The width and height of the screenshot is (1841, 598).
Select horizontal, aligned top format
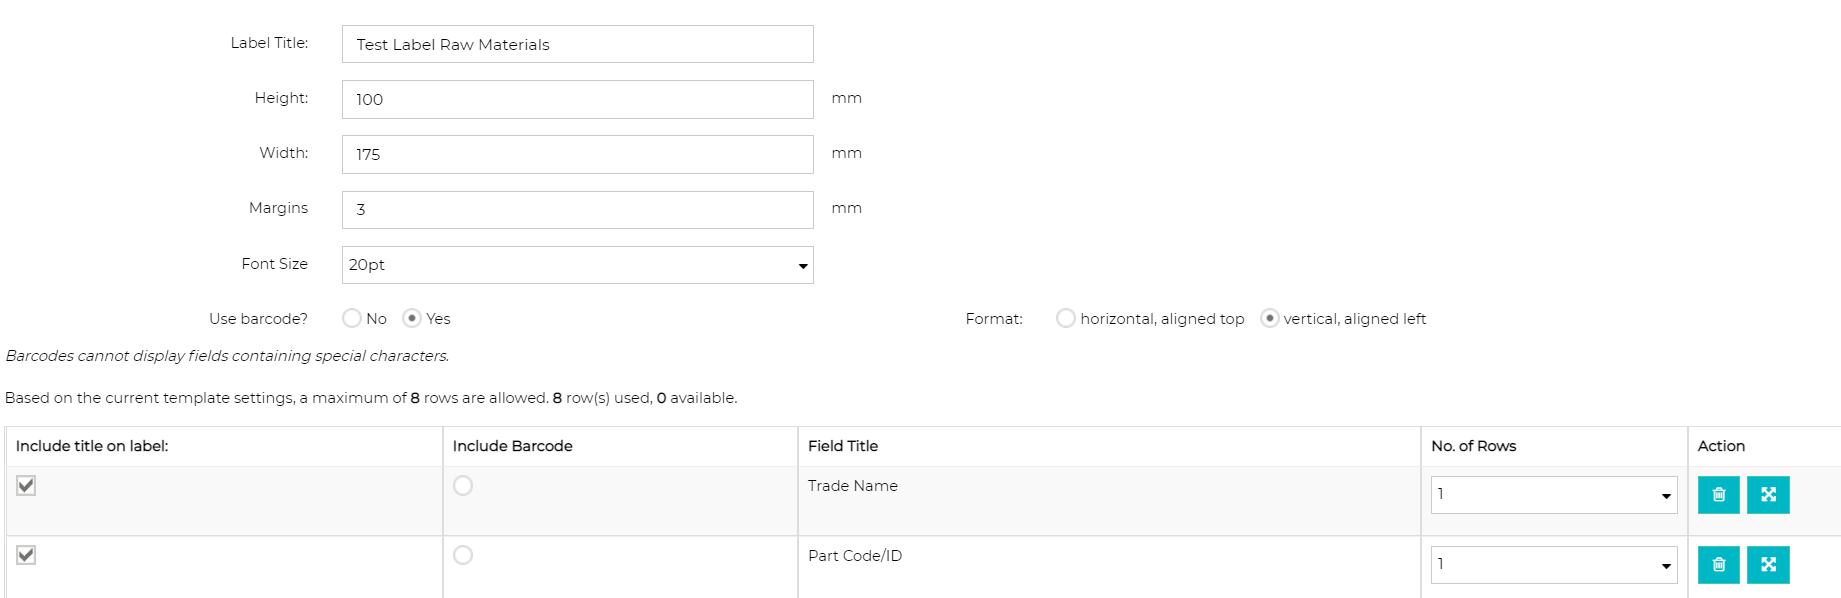1066,318
